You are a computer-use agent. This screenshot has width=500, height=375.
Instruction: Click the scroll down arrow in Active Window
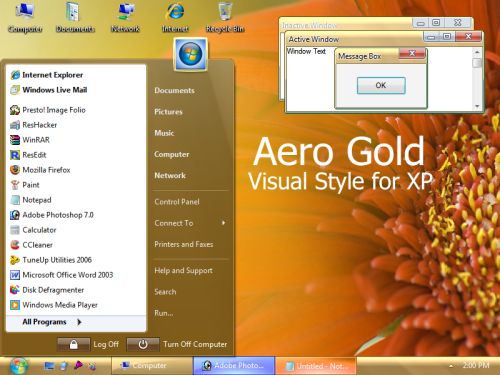coord(477,106)
